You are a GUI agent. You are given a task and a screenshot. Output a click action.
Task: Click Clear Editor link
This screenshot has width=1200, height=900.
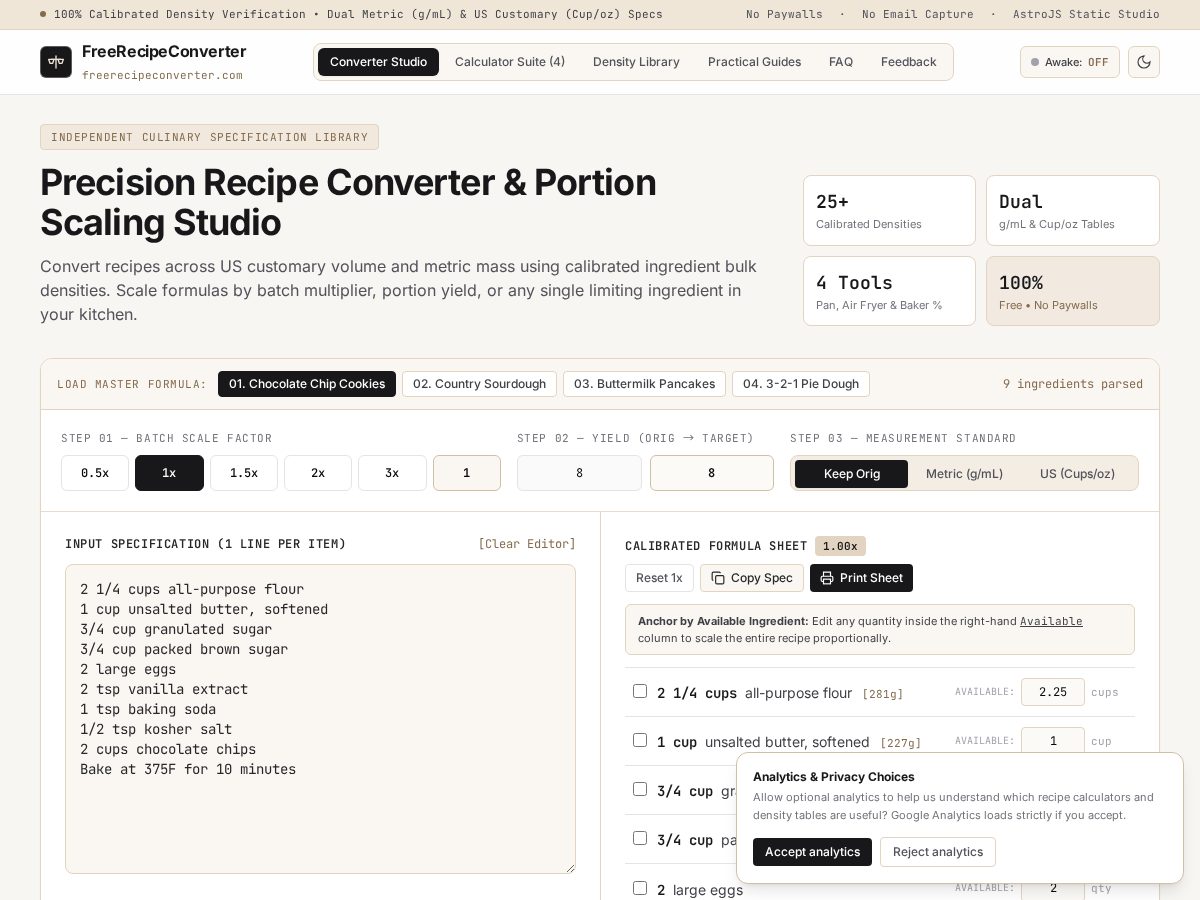point(527,544)
